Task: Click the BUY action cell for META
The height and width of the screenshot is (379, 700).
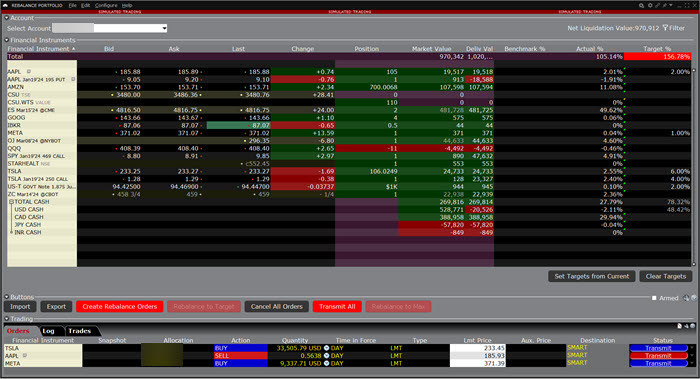Action: point(241,363)
